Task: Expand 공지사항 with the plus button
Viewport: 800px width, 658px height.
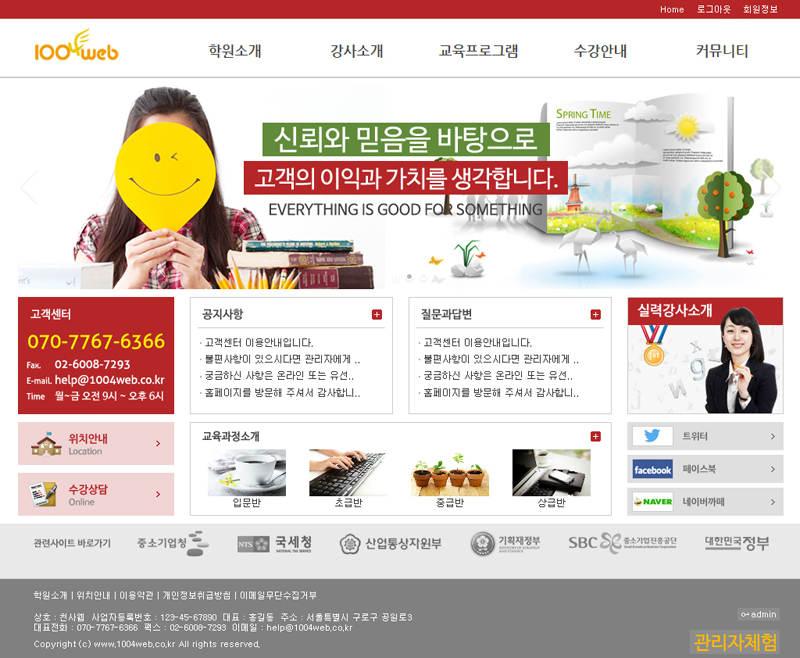Action: 377,315
